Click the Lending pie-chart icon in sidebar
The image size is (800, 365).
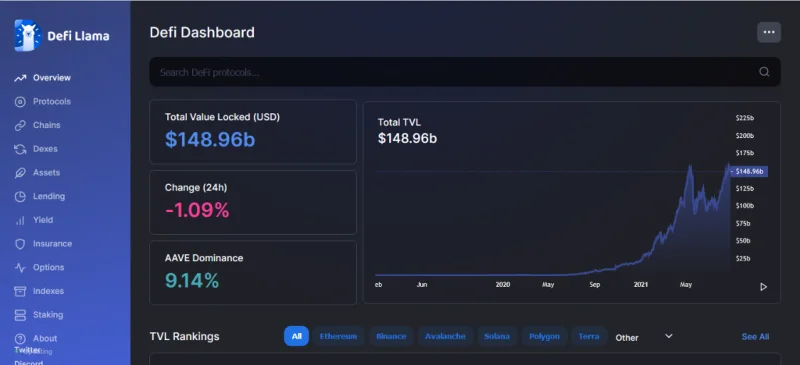click(x=20, y=197)
